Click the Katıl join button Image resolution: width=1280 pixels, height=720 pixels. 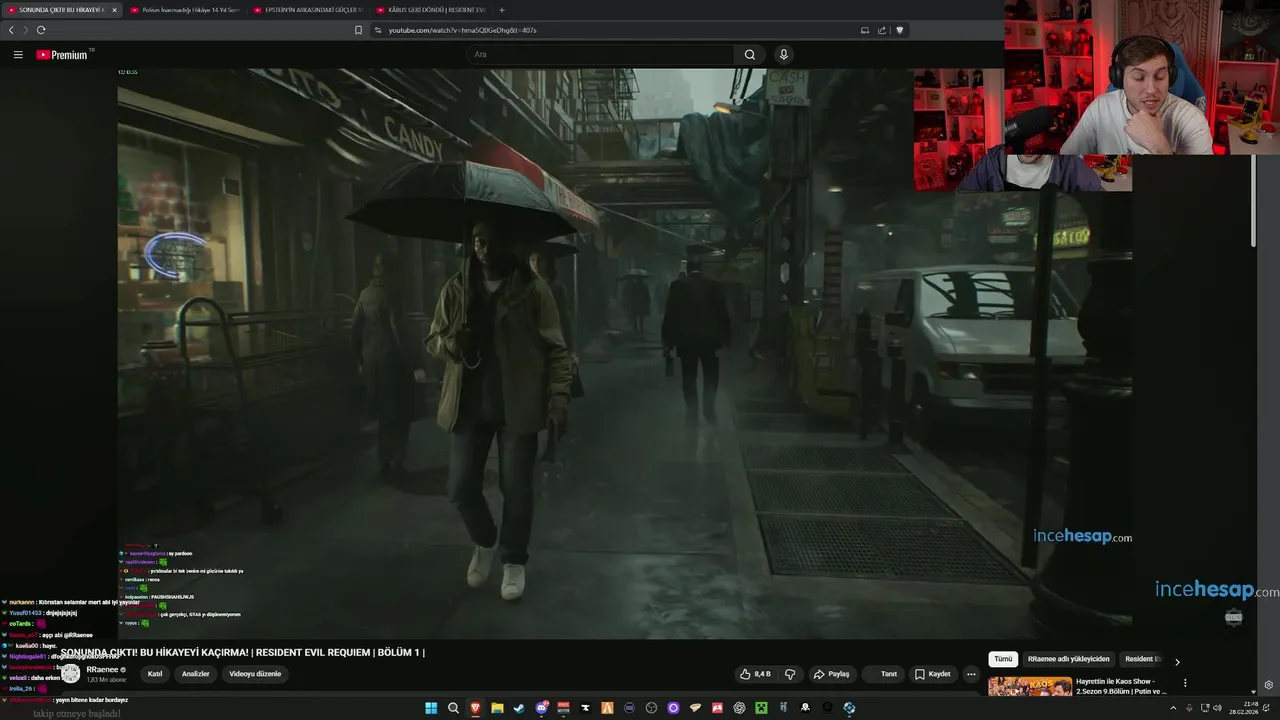point(155,674)
